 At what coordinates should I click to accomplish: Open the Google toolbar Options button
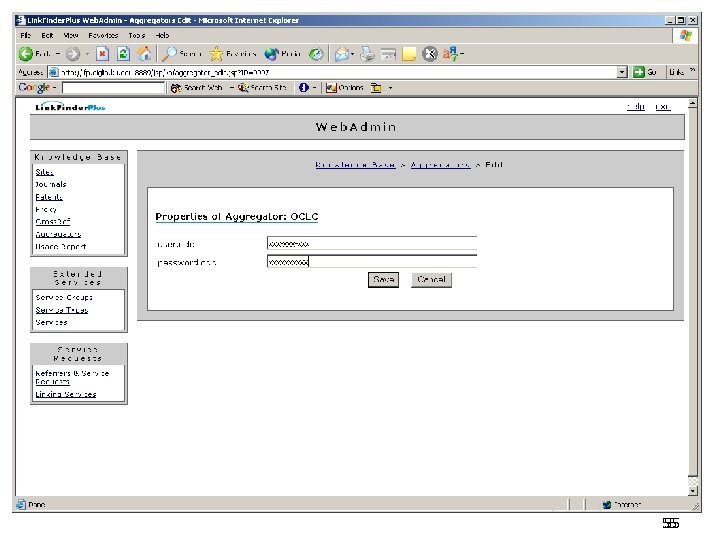(344, 88)
